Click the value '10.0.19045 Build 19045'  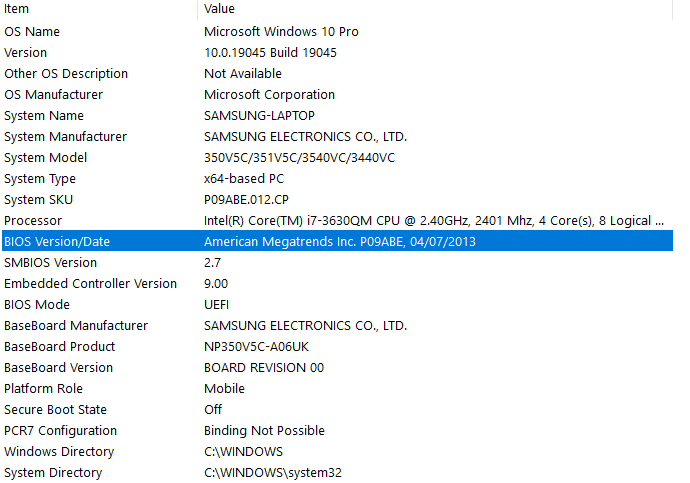(270, 53)
